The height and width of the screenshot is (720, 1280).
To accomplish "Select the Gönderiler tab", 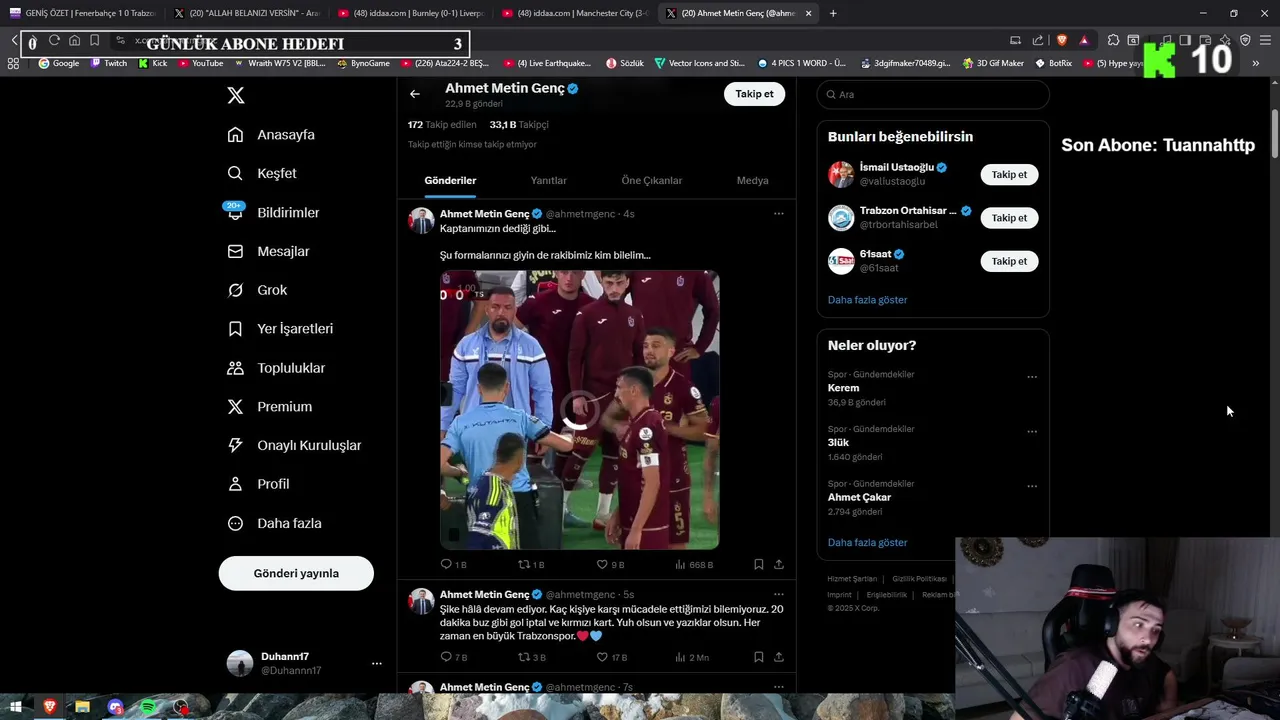I will coord(450,181).
